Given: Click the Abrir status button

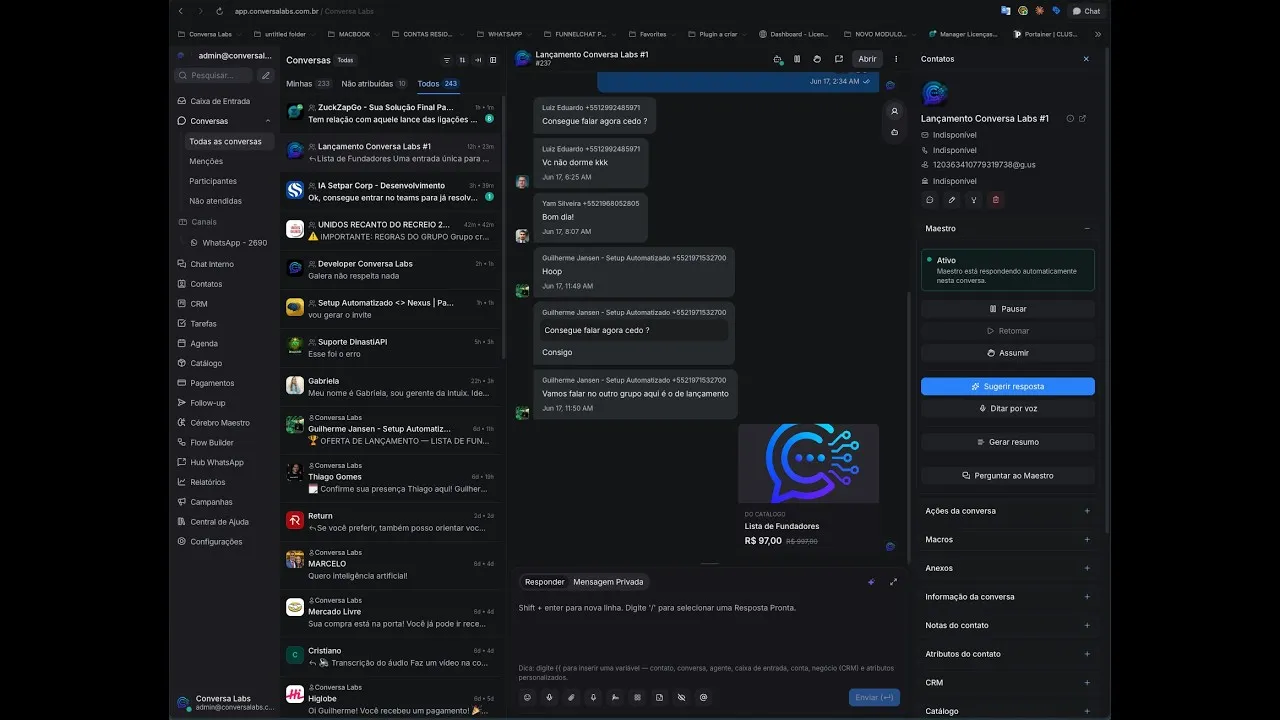Looking at the screenshot, I should click(x=867, y=59).
